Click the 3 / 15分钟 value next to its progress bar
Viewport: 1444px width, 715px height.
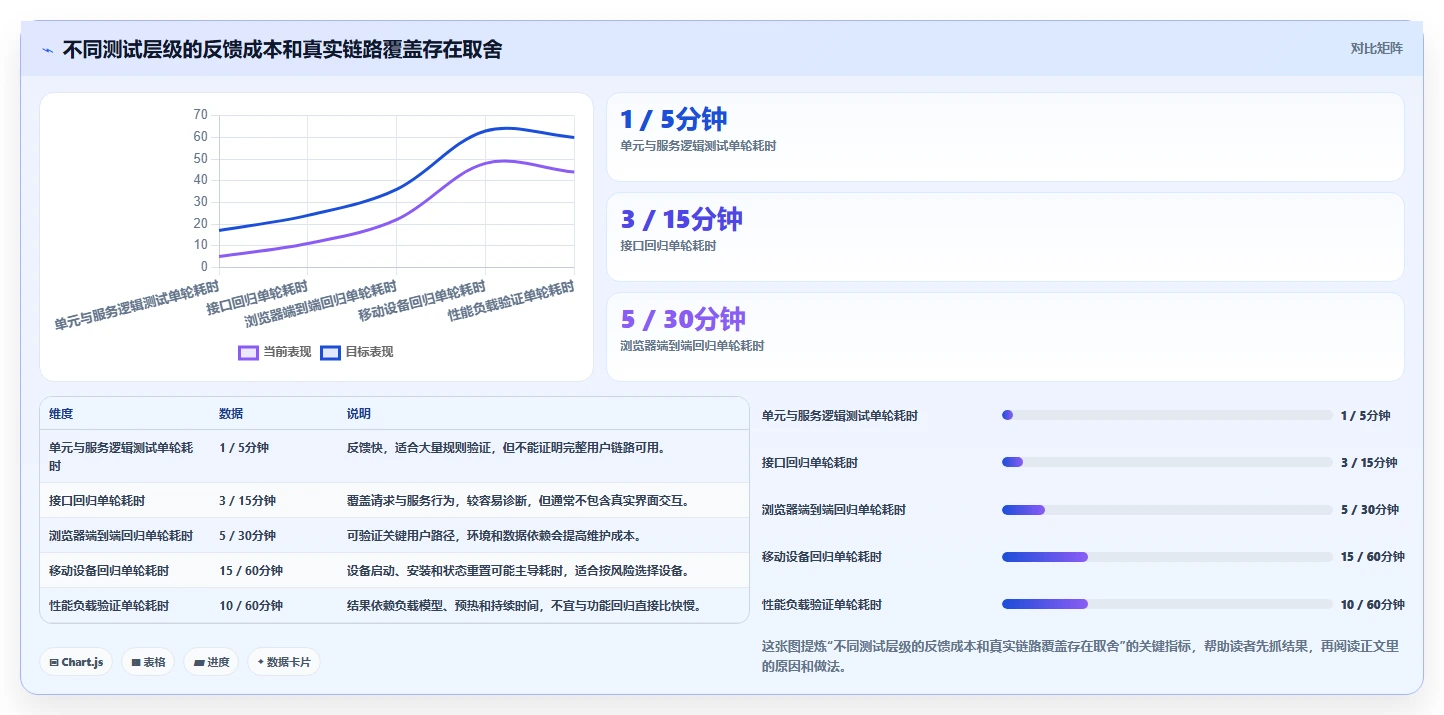1369,463
